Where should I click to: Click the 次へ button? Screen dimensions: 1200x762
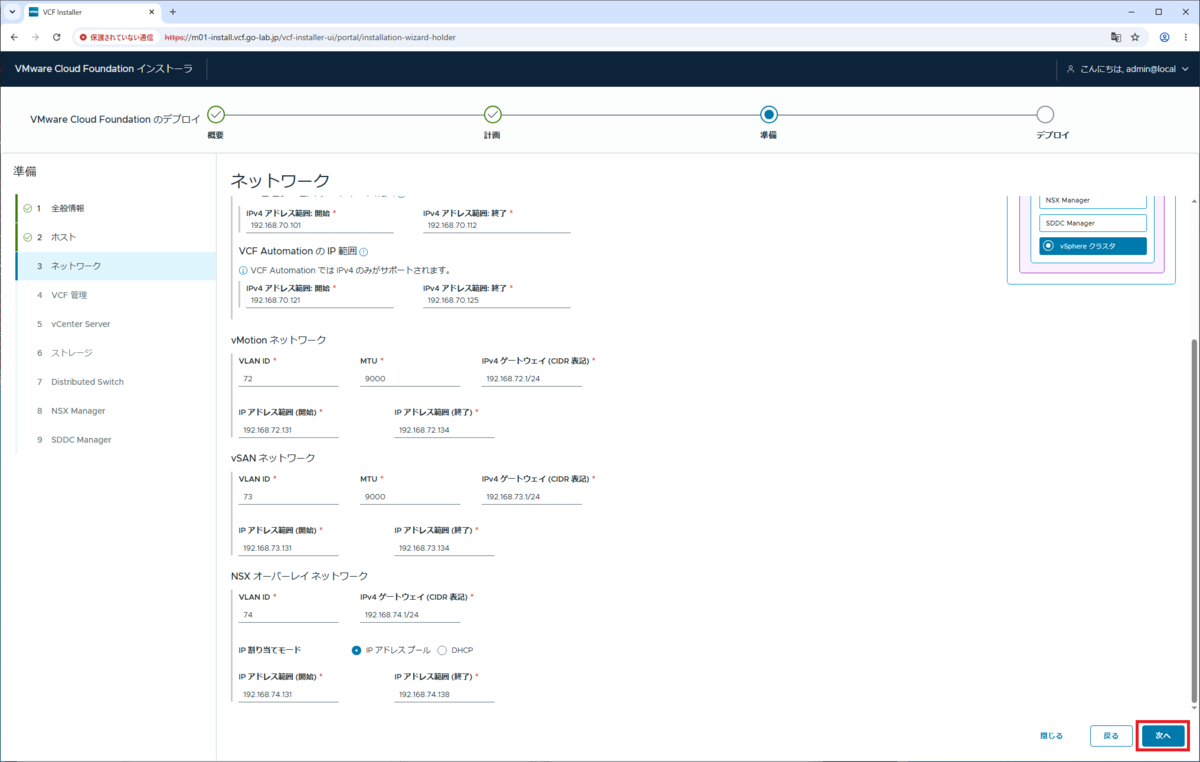pos(1163,735)
